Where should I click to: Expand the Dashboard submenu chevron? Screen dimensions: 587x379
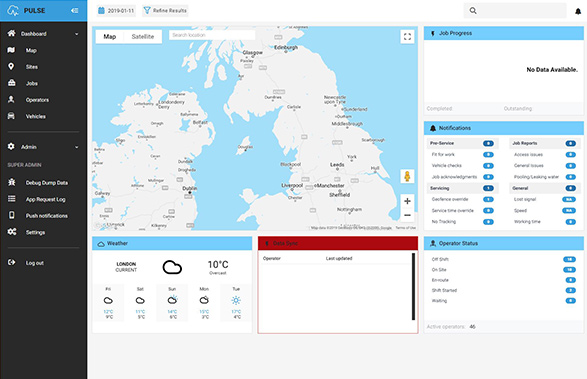click(77, 34)
